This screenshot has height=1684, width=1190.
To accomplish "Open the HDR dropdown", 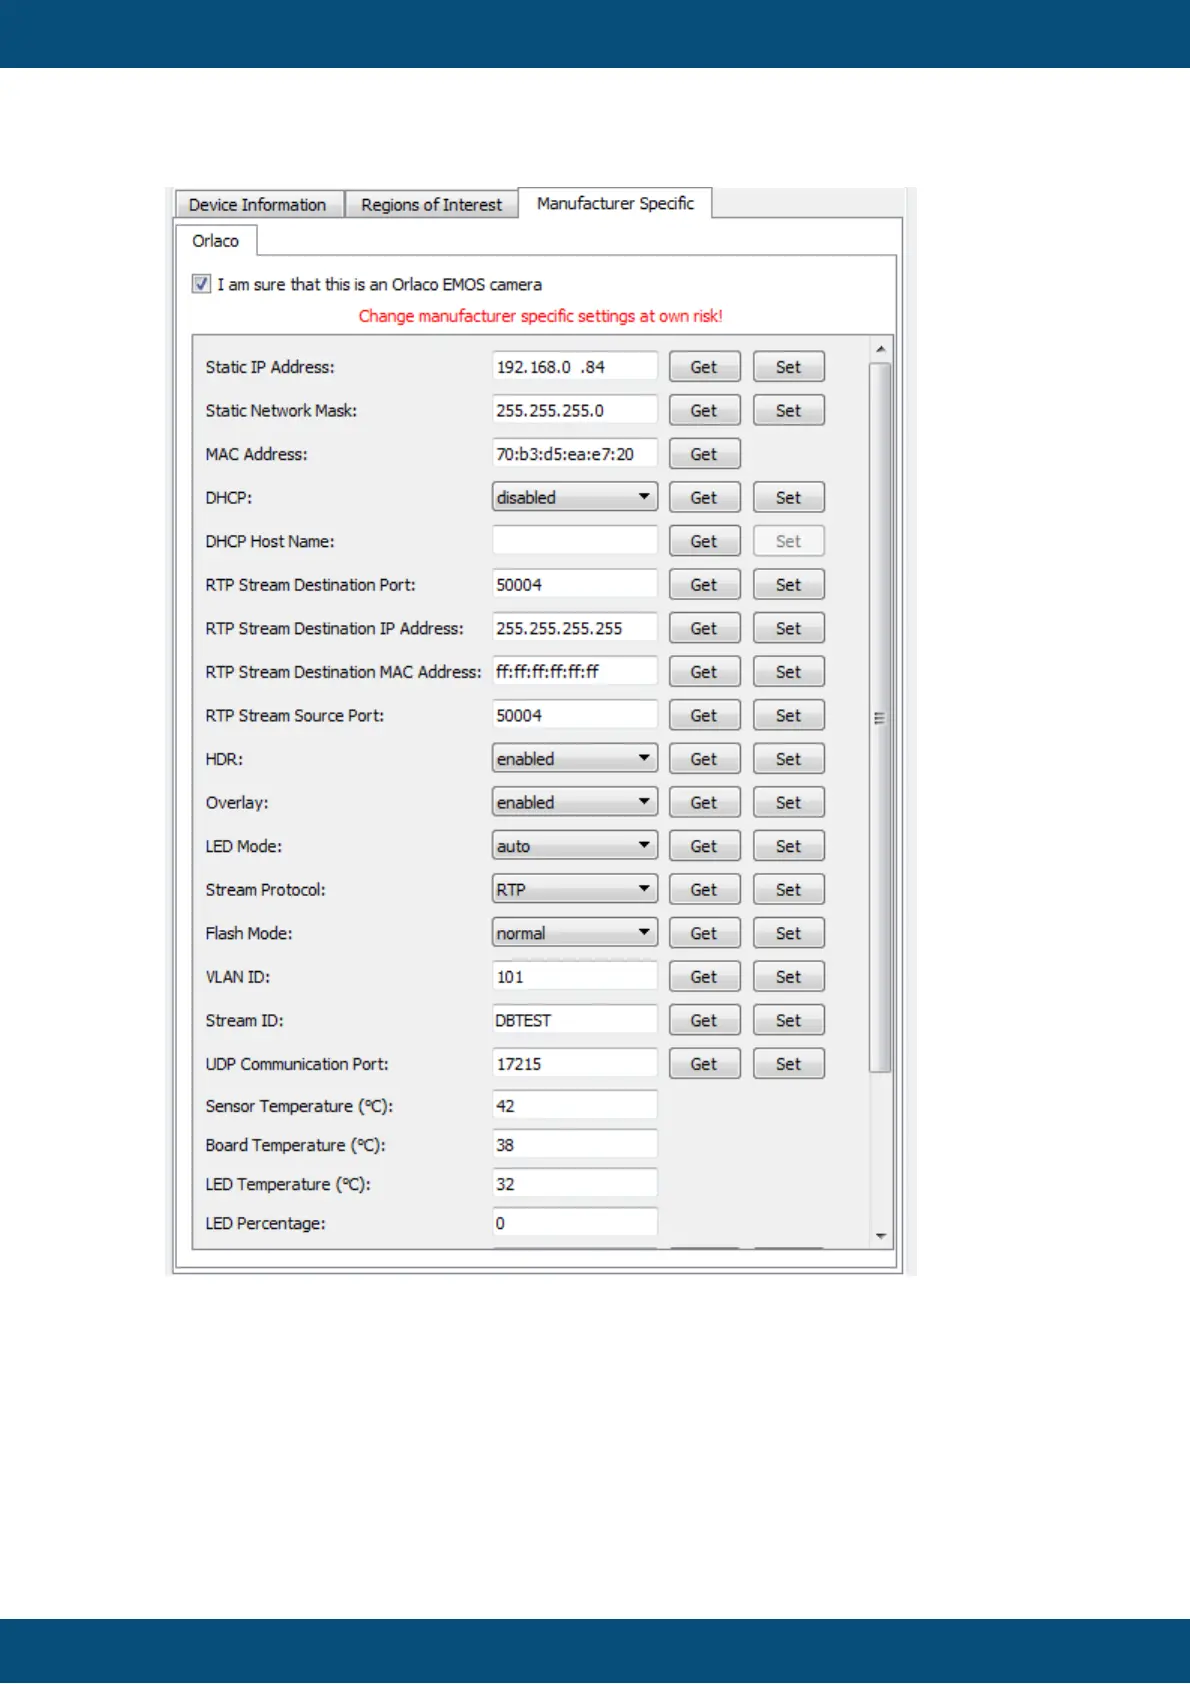I will pos(575,759).
